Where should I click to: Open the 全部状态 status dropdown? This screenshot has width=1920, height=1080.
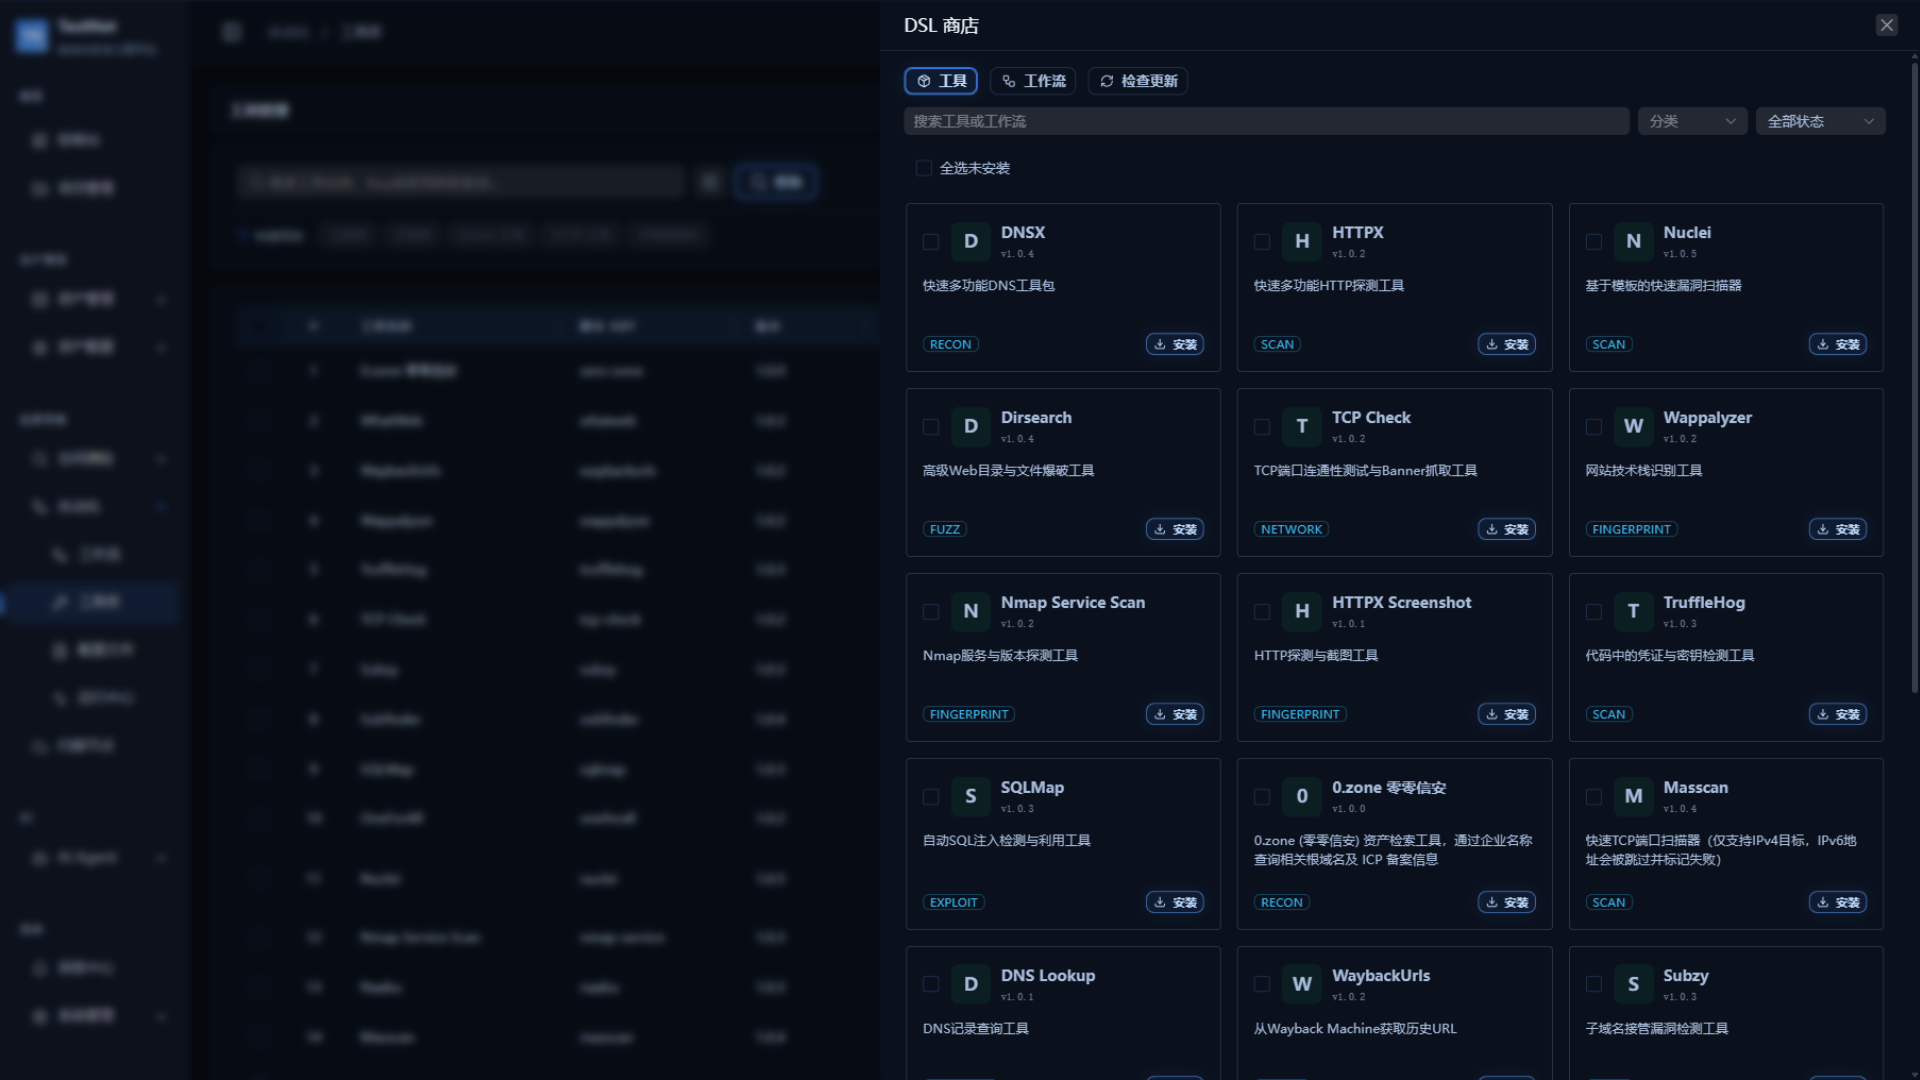[x=1820, y=121]
